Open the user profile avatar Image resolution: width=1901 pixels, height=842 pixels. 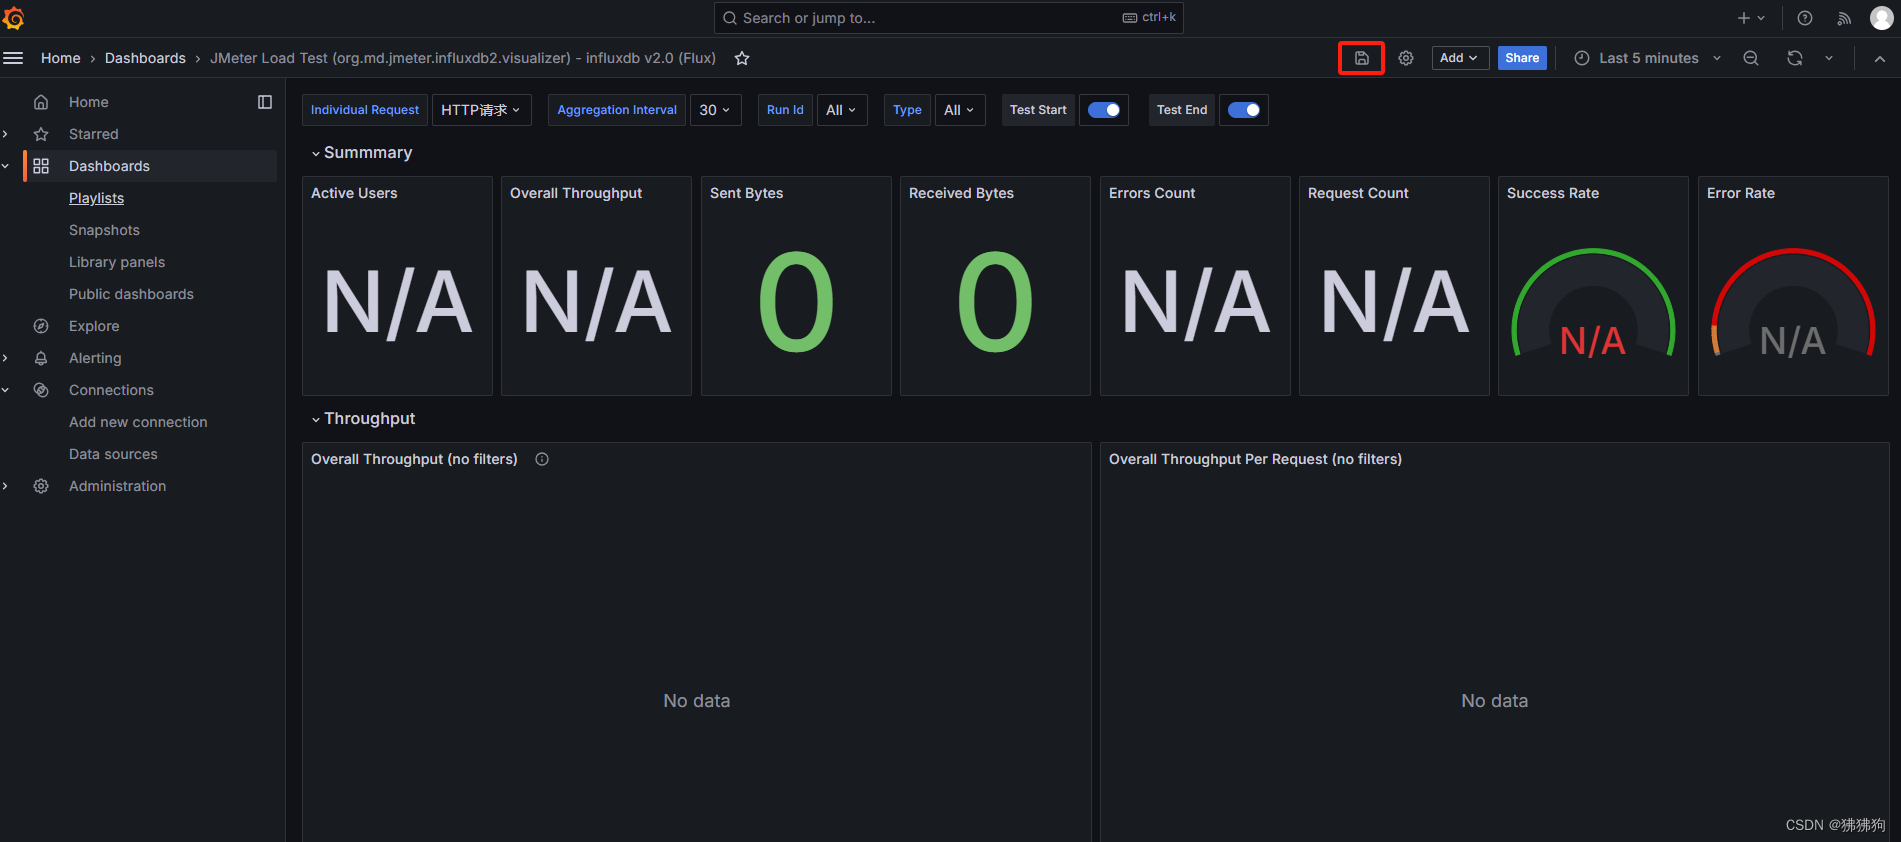point(1881,18)
